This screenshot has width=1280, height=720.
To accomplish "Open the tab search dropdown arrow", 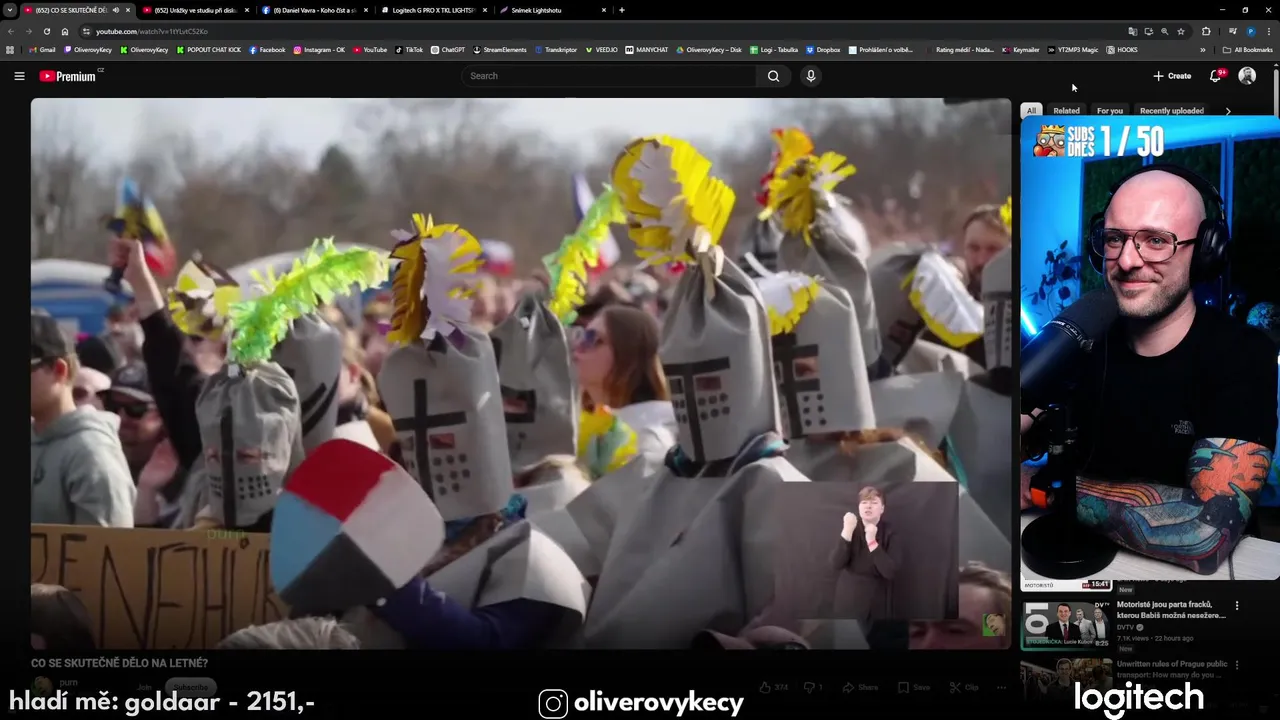I will click(x=9, y=10).
